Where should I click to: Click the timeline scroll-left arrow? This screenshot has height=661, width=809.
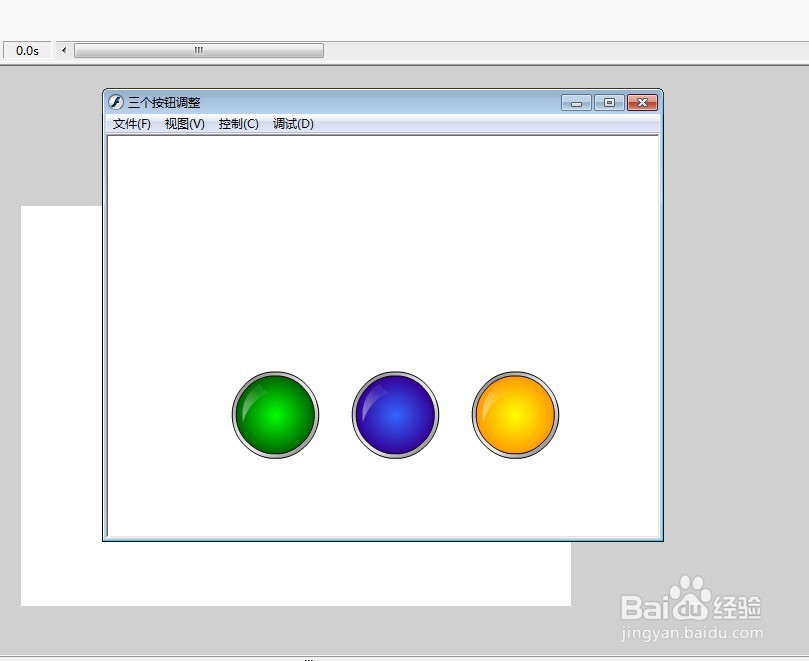pos(64,51)
